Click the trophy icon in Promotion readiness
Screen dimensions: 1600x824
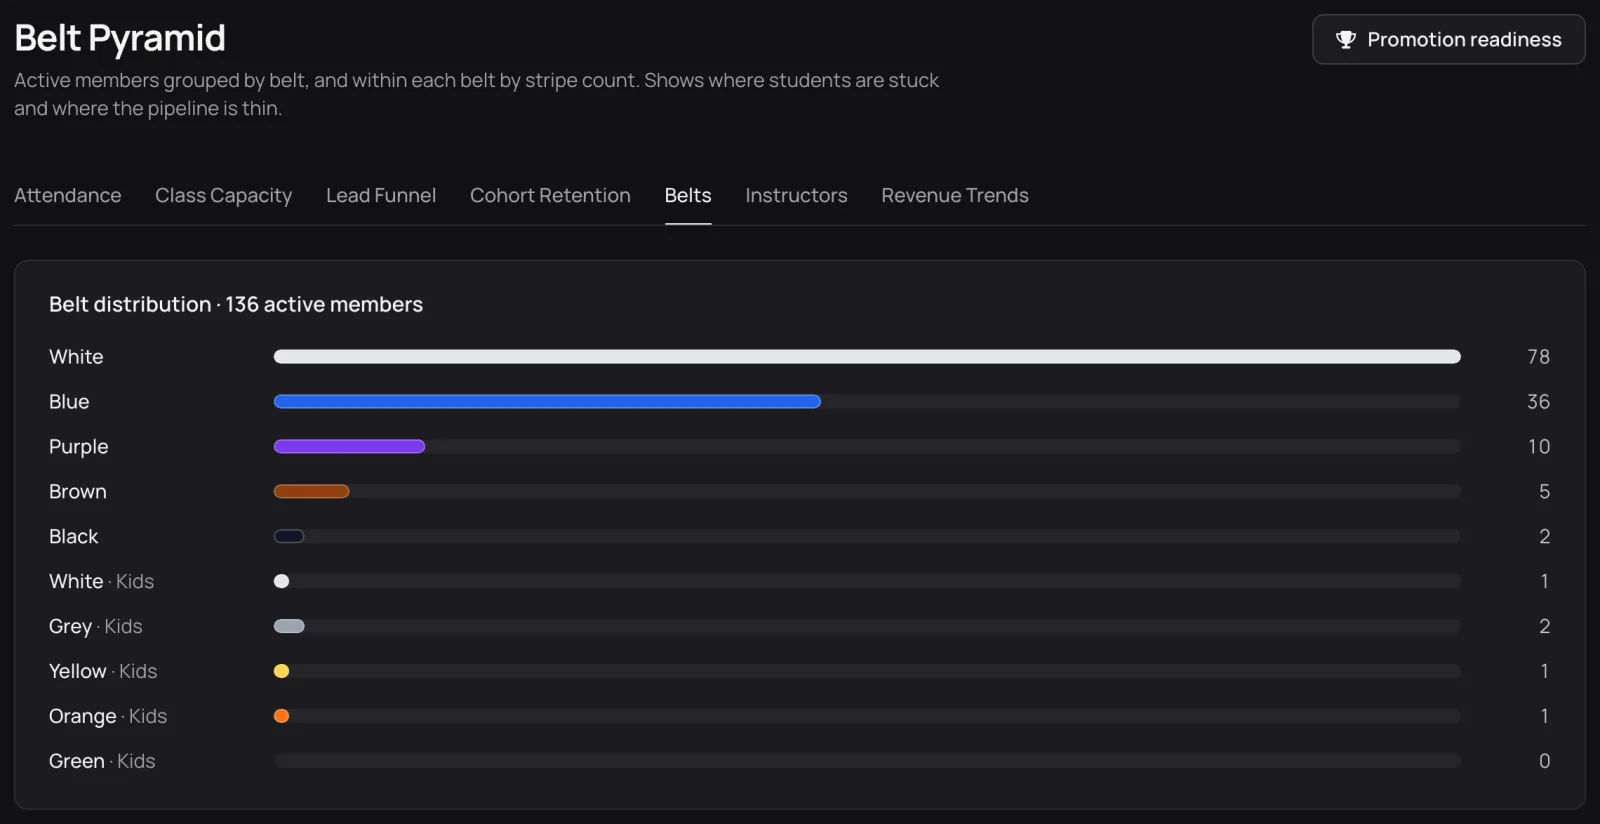1346,39
